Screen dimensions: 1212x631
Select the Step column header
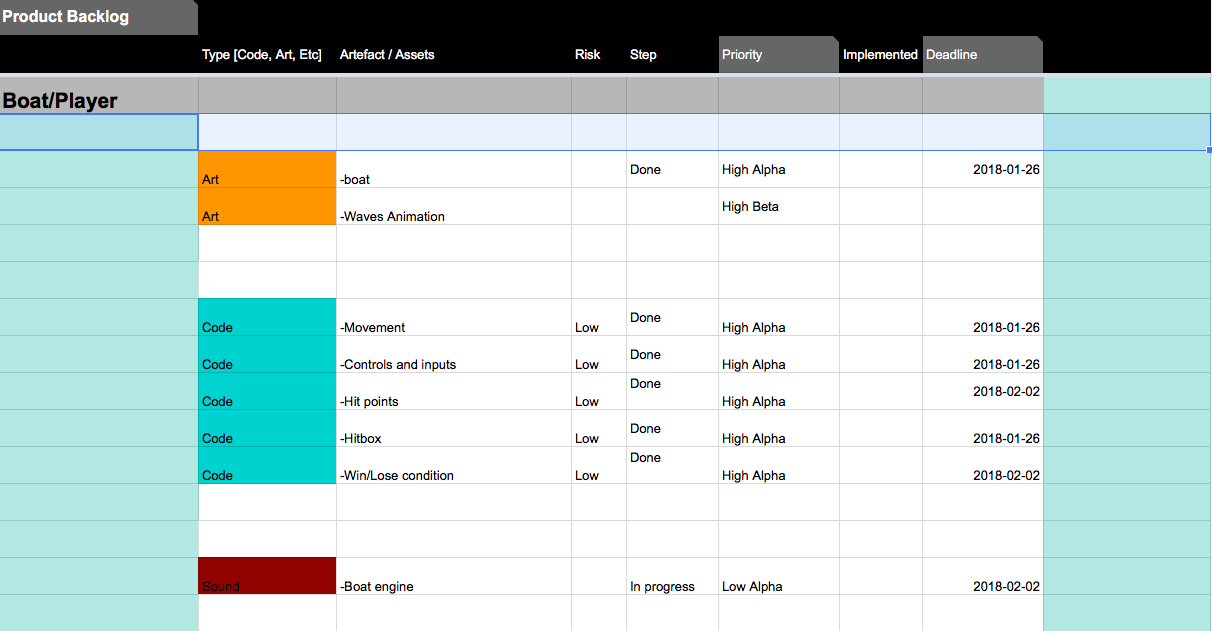642,54
